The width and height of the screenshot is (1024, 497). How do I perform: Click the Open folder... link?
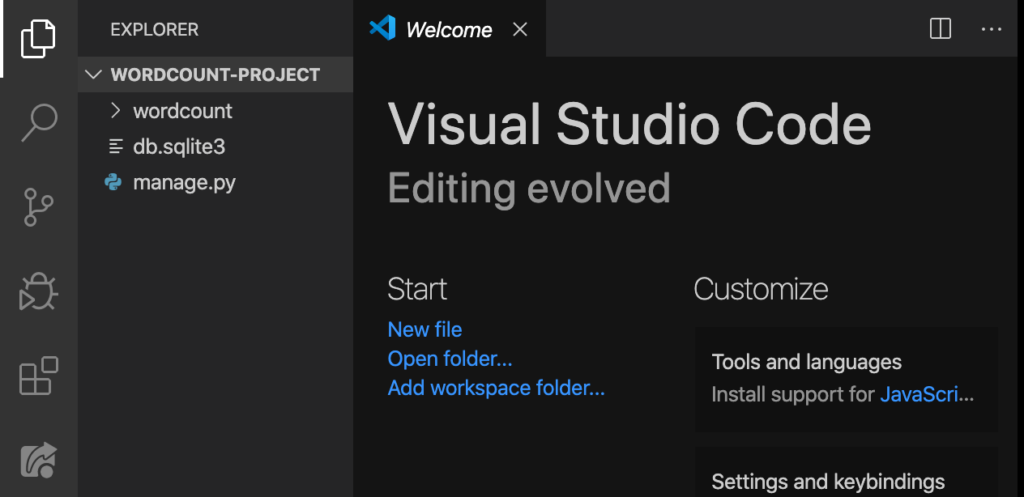pos(450,359)
